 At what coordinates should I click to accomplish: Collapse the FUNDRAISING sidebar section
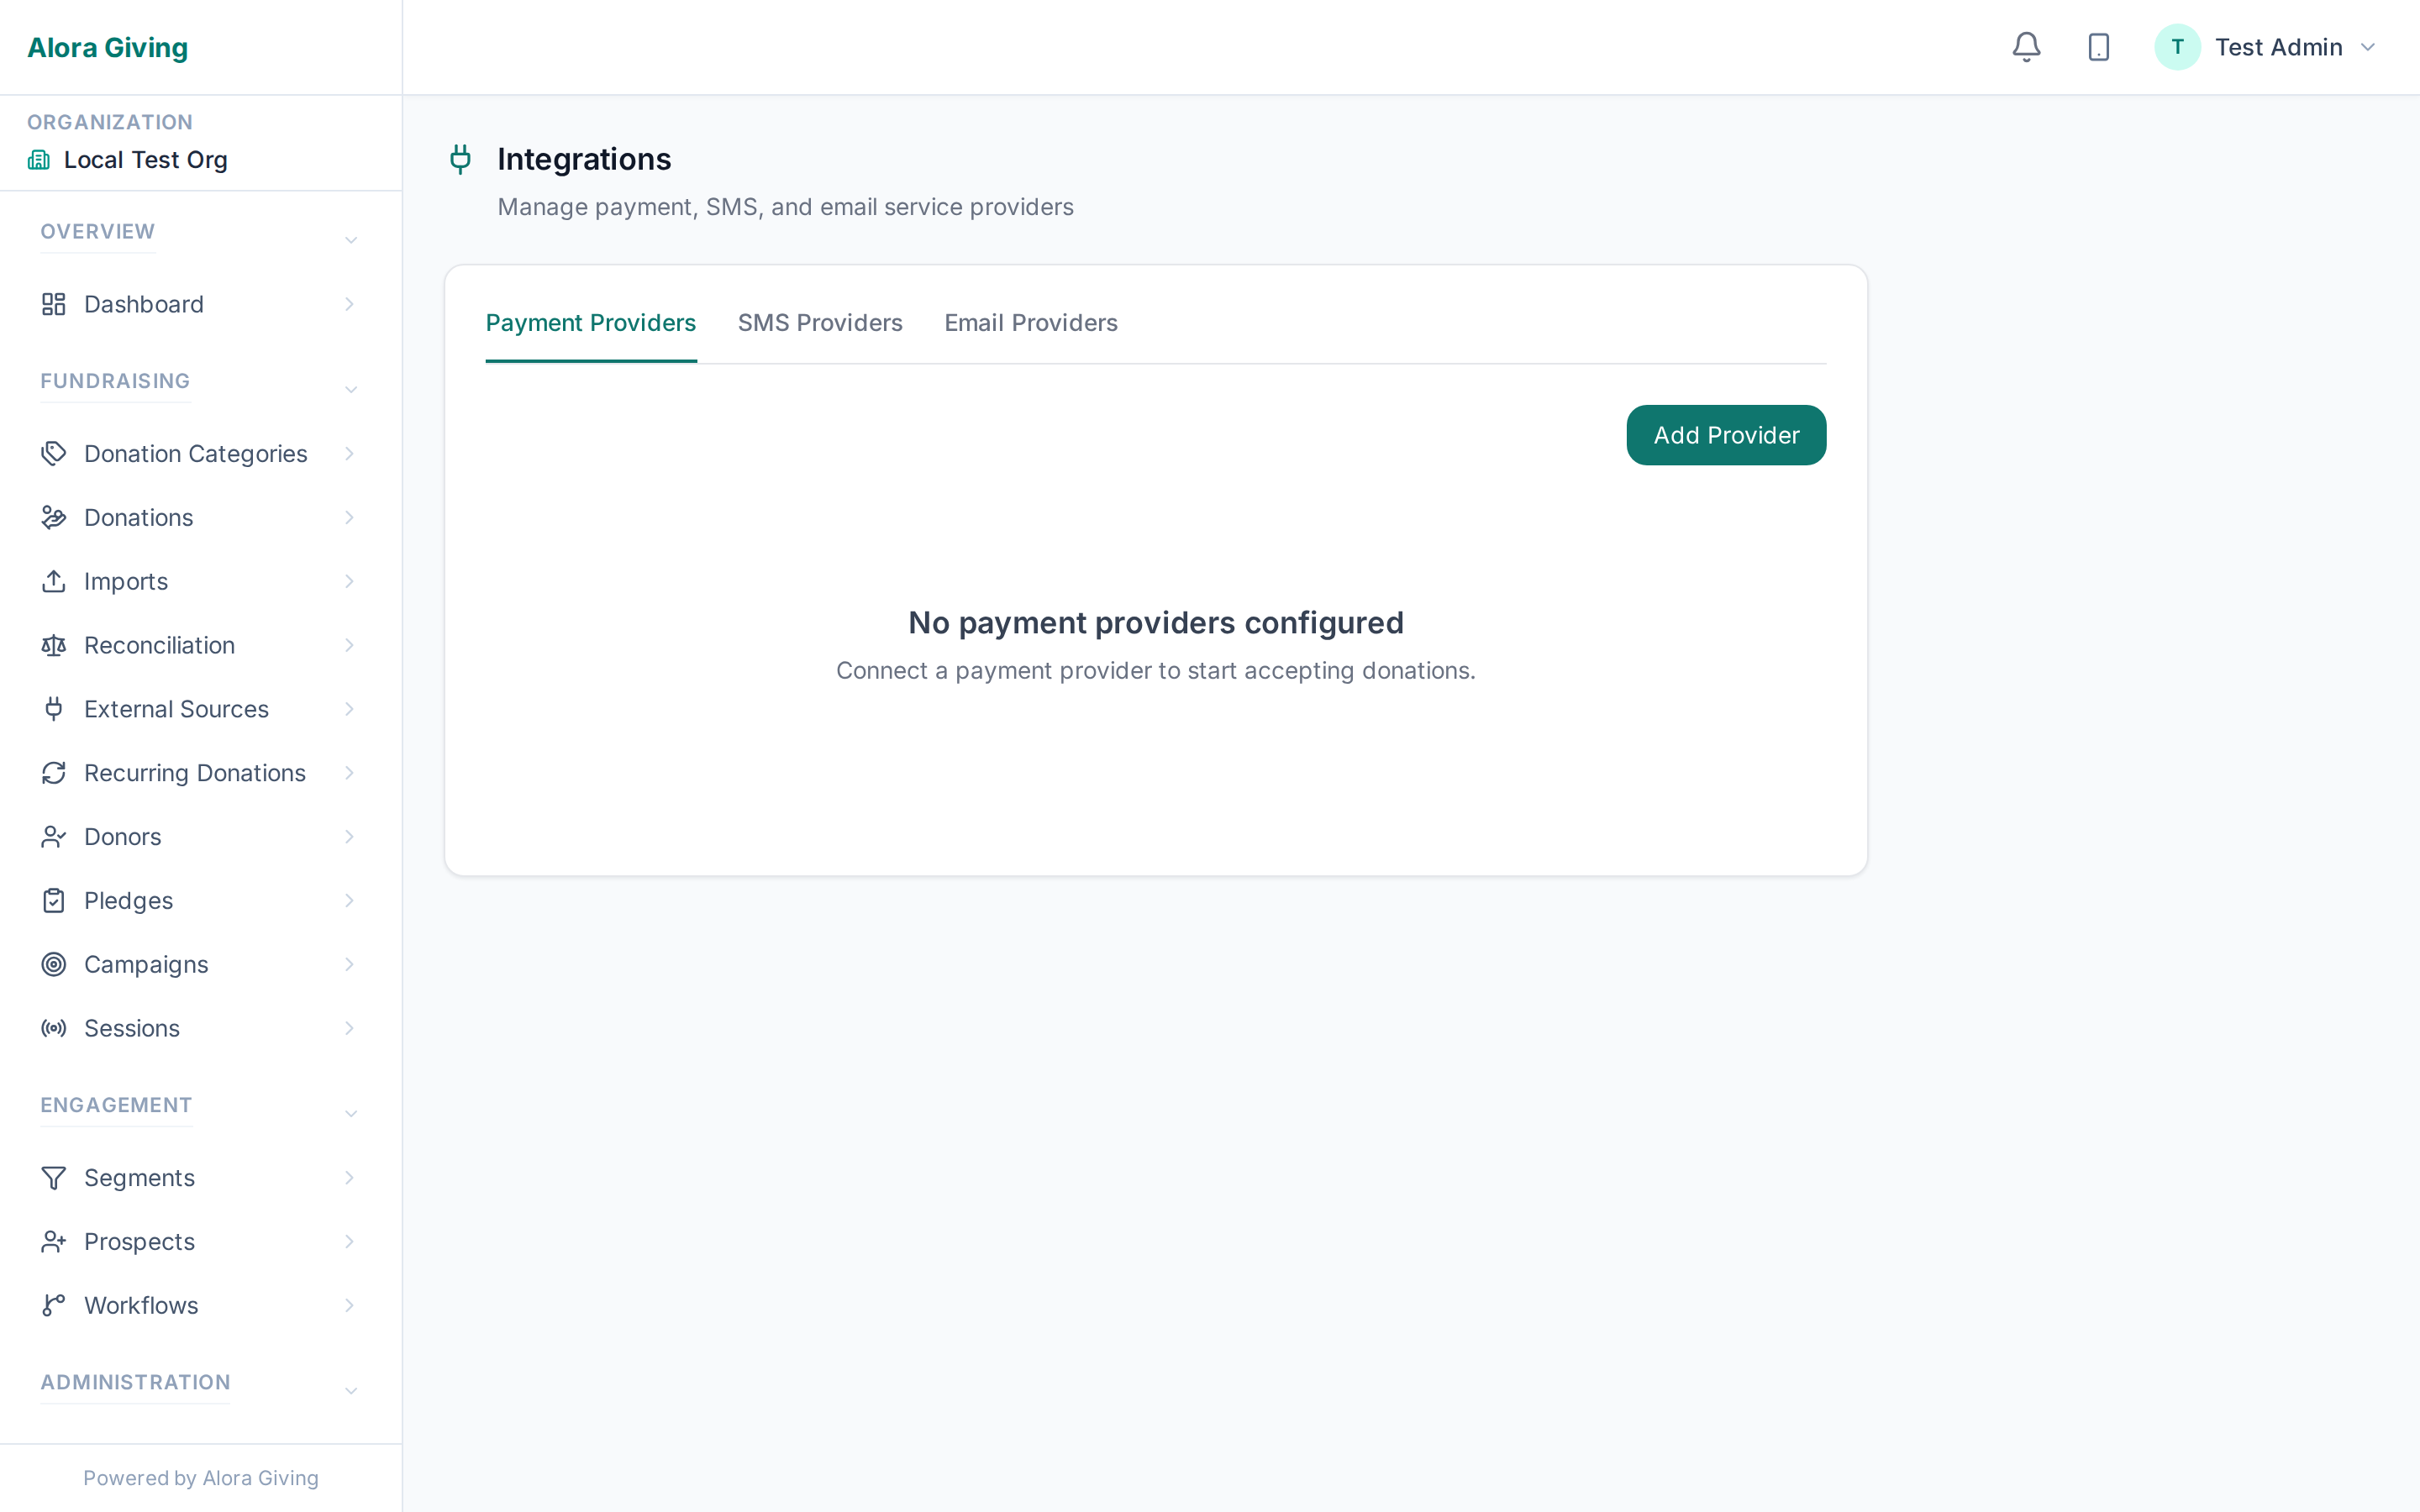click(x=350, y=389)
